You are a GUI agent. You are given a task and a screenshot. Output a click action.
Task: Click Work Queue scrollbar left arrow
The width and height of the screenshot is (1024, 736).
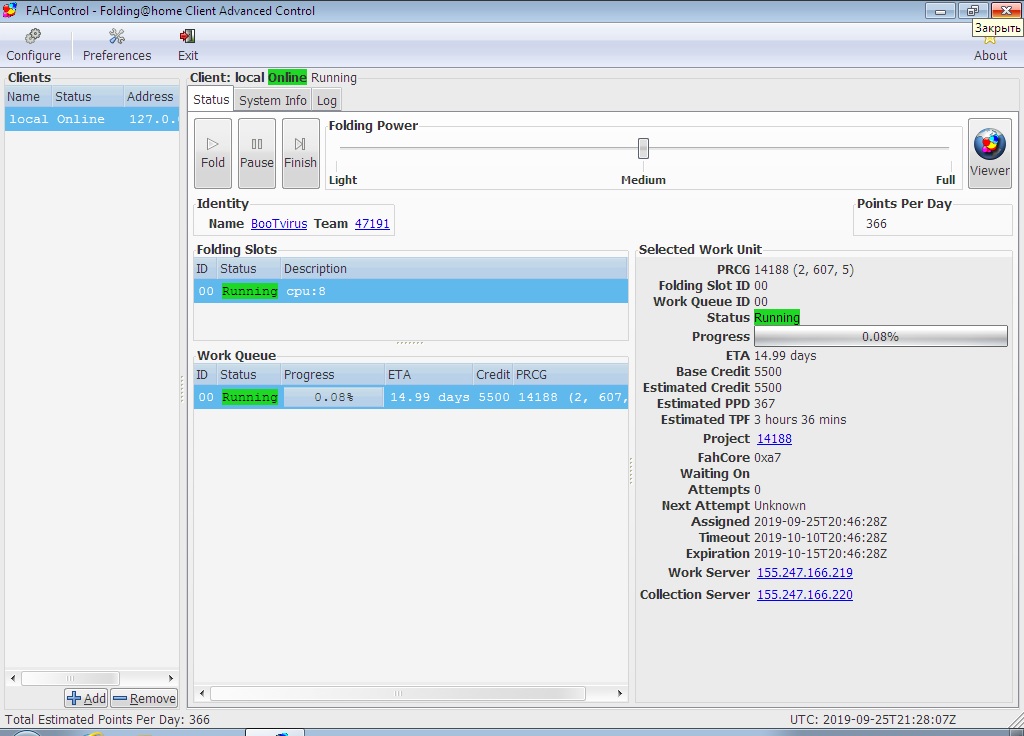pyautogui.click(x=202, y=694)
